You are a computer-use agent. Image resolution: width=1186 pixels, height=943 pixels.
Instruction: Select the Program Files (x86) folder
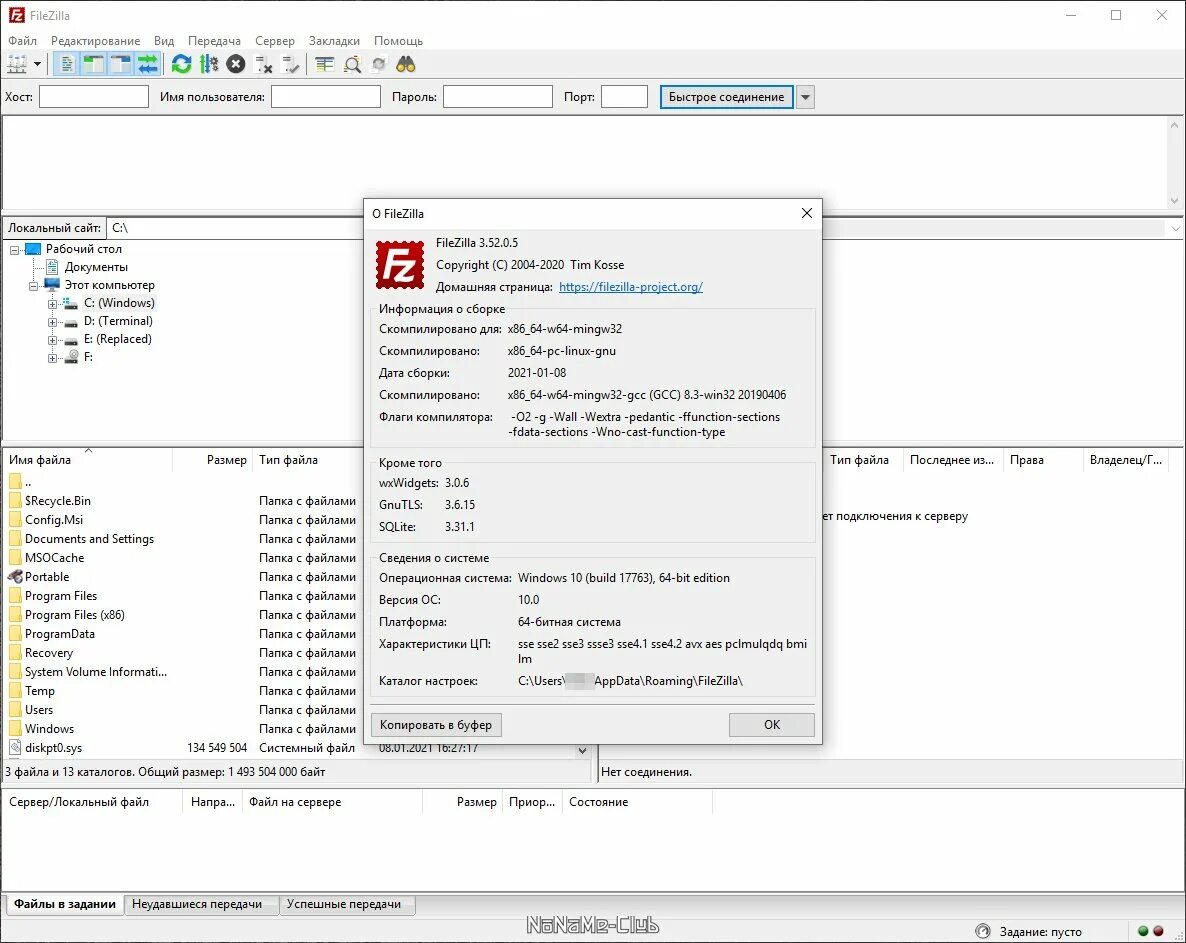(x=75, y=615)
